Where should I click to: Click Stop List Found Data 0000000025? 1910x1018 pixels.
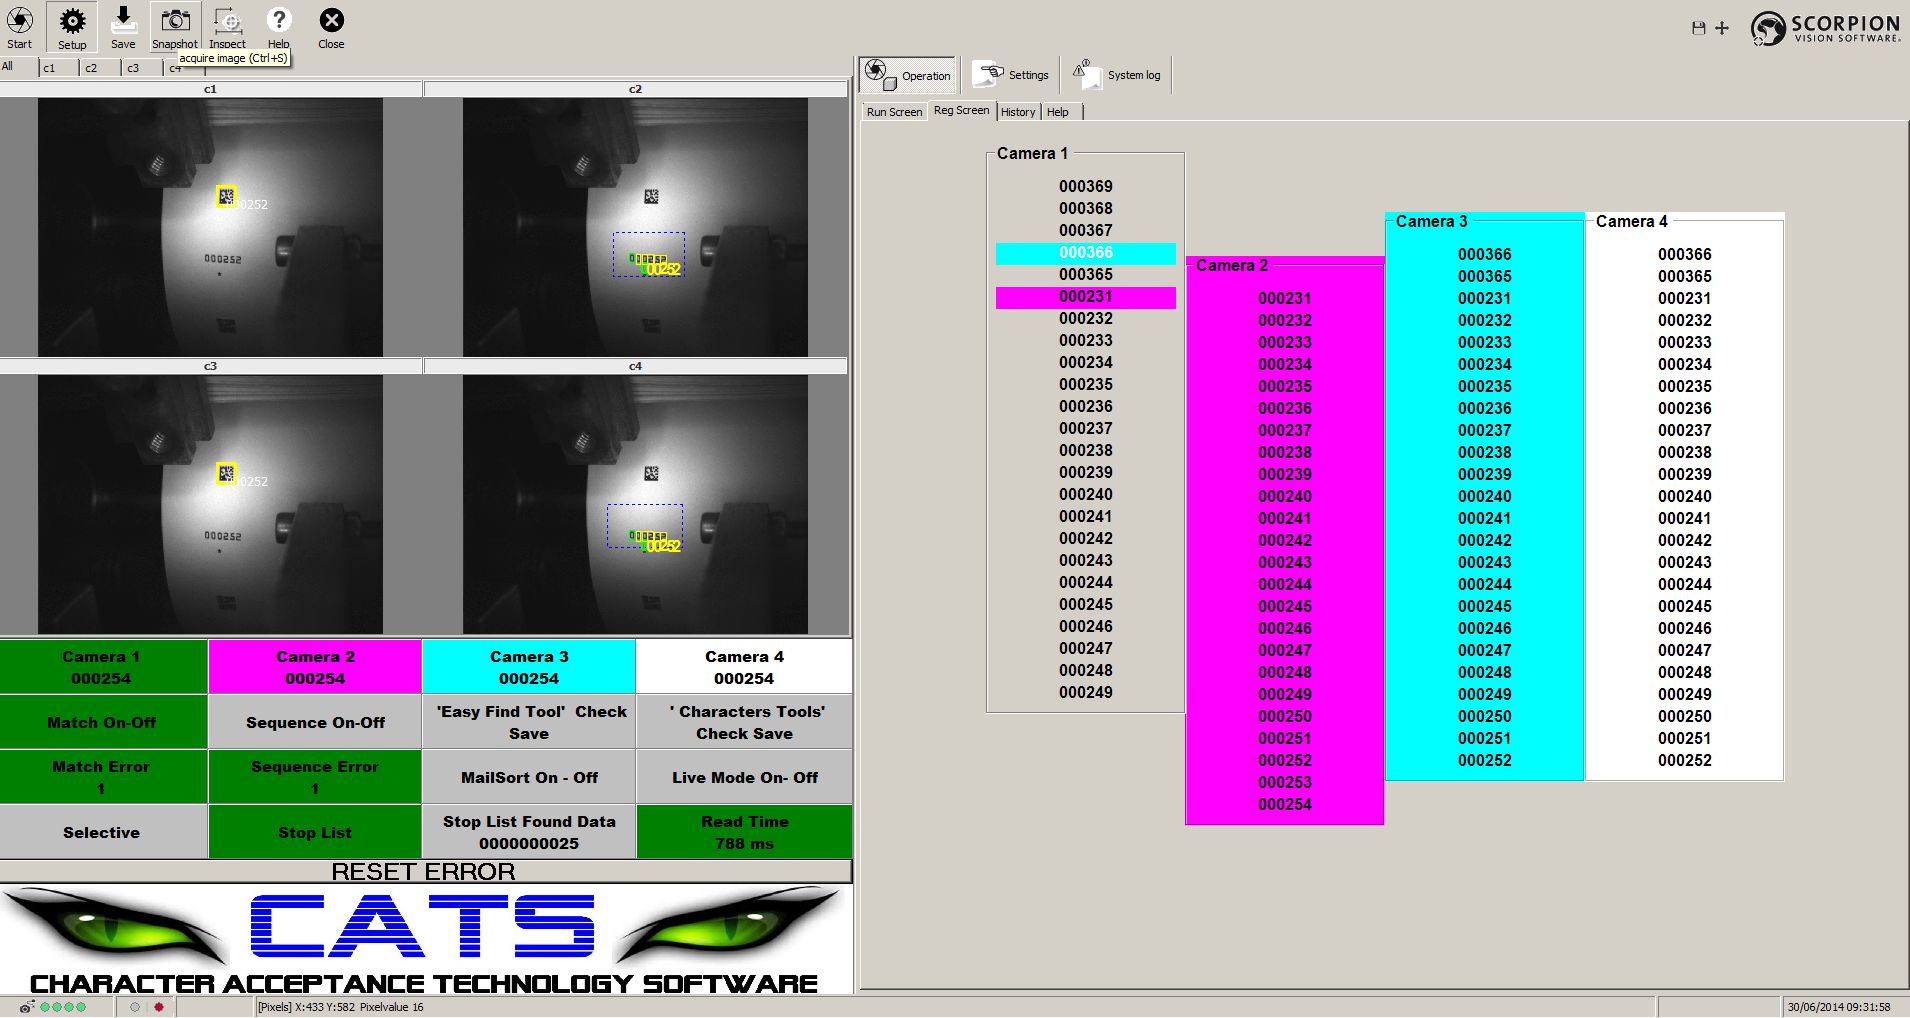pos(529,832)
